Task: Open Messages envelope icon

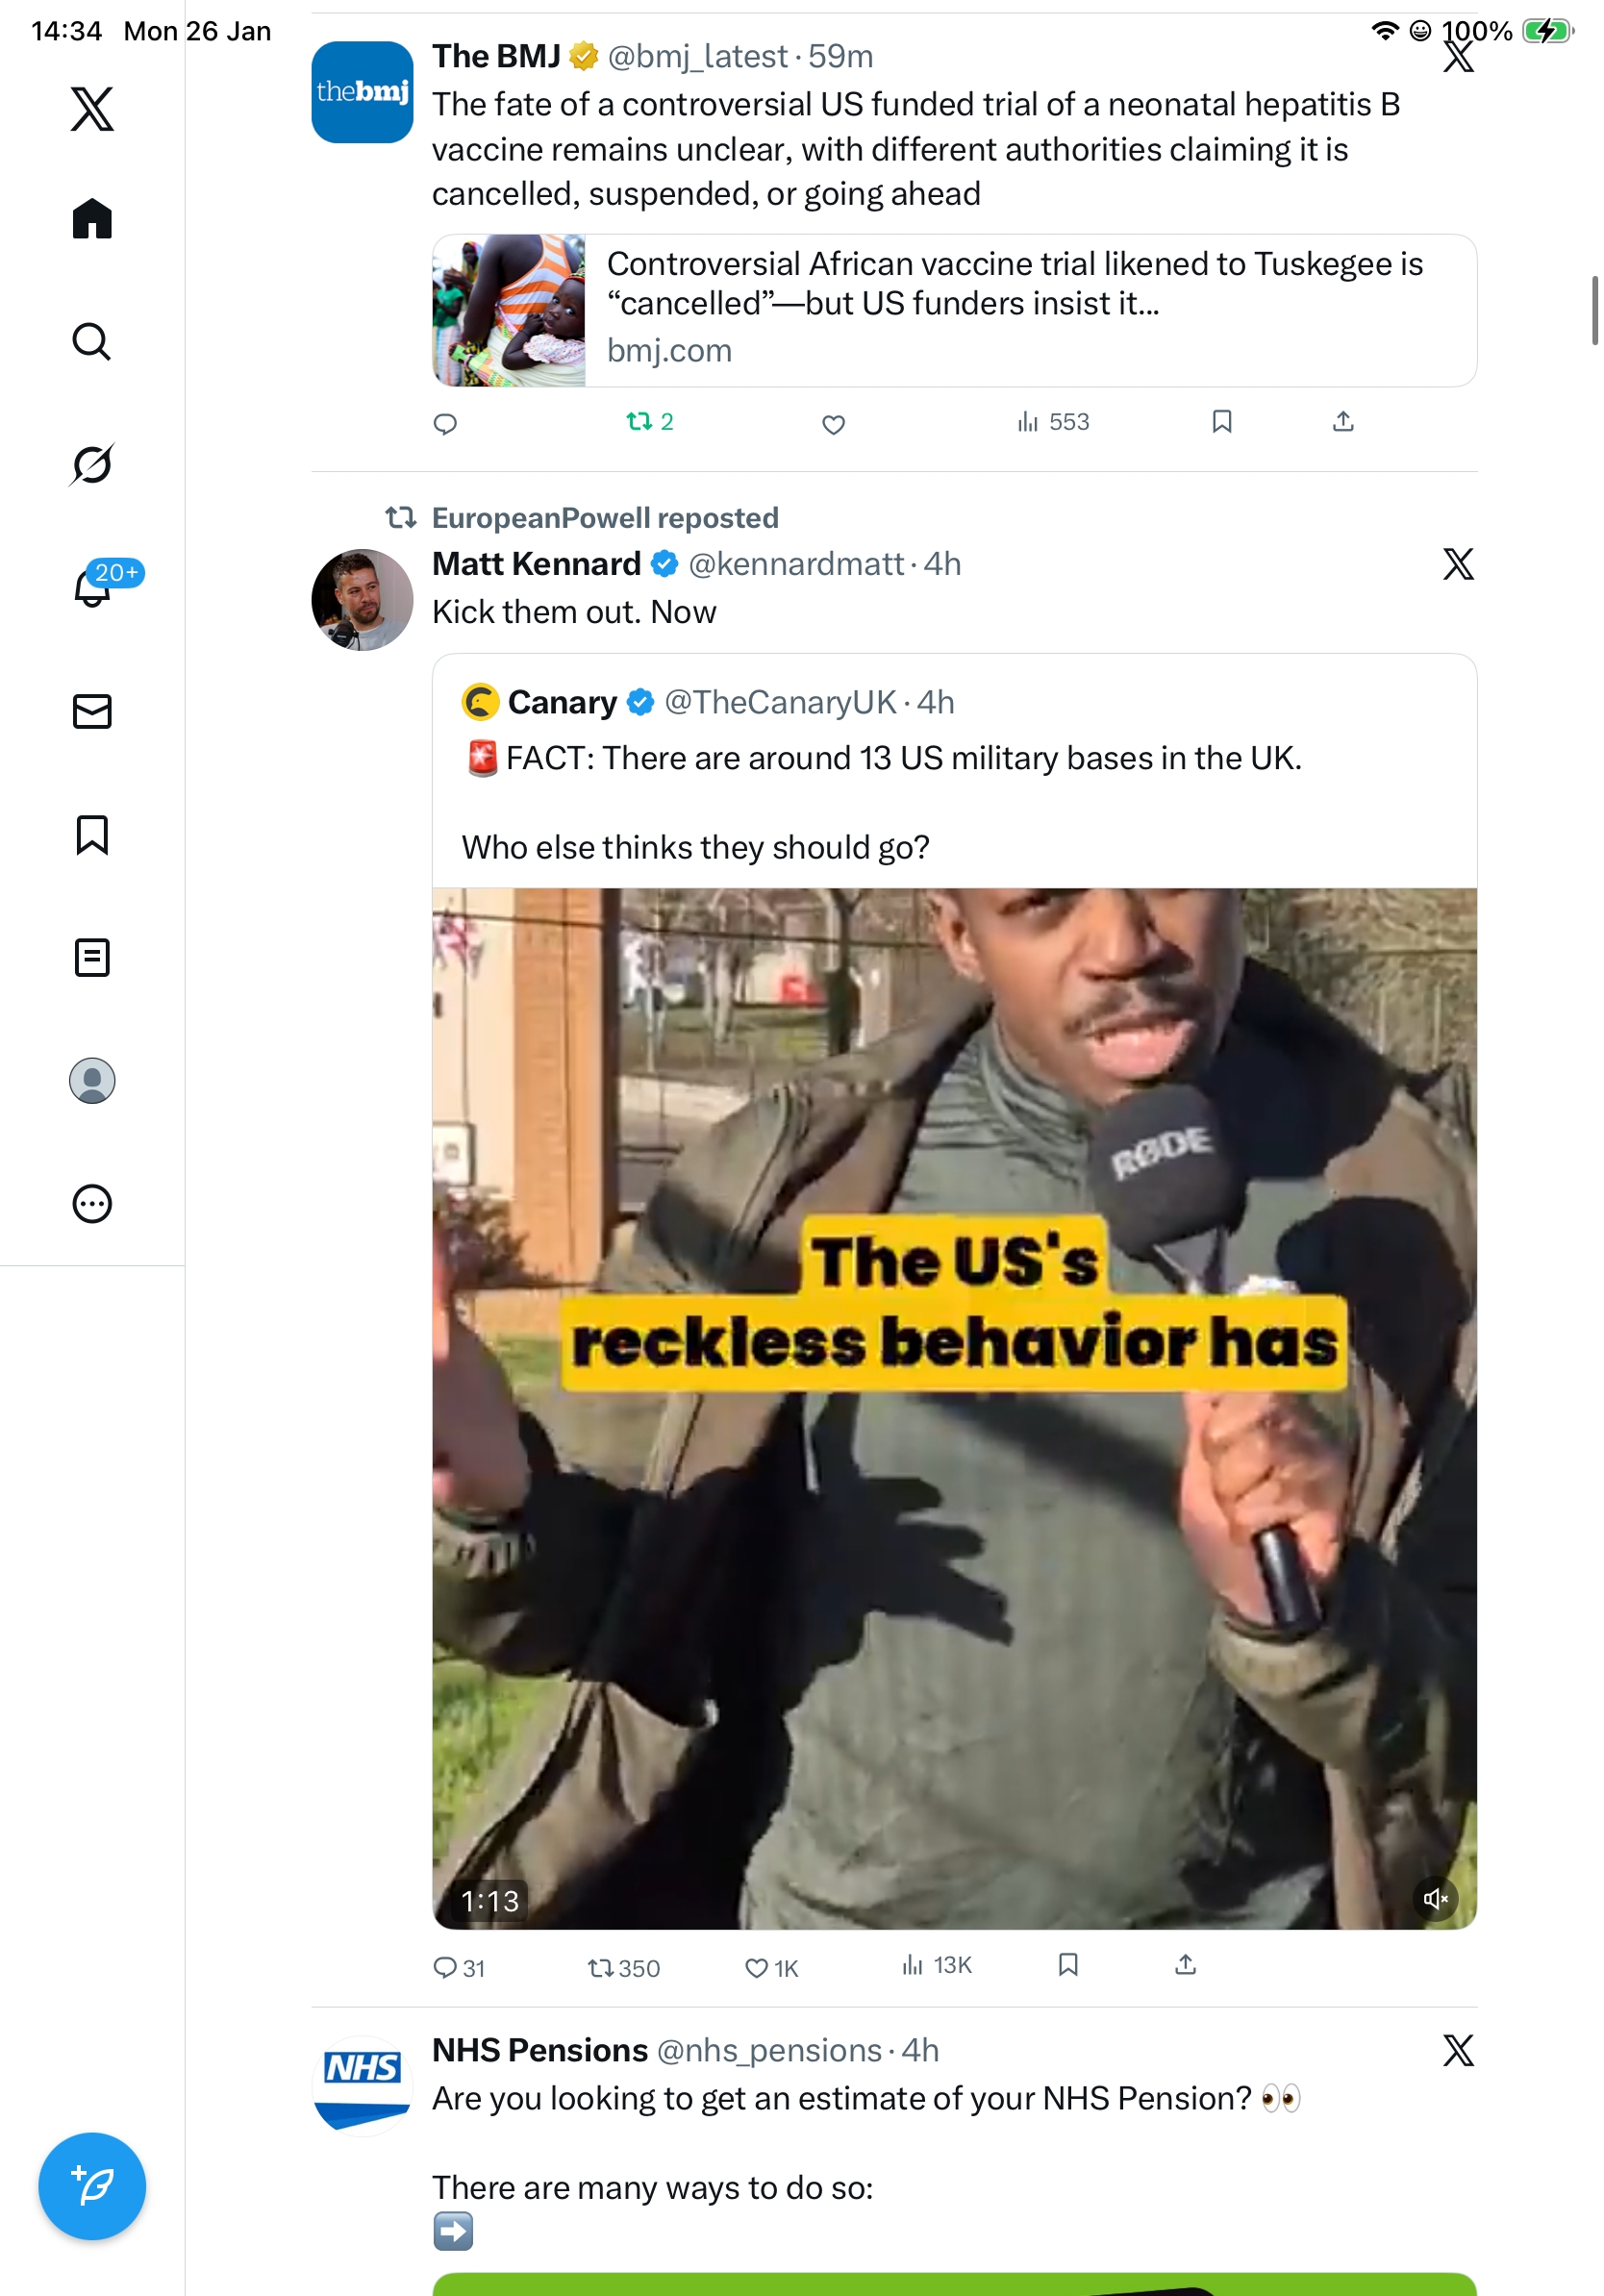Action: (92, 711)
